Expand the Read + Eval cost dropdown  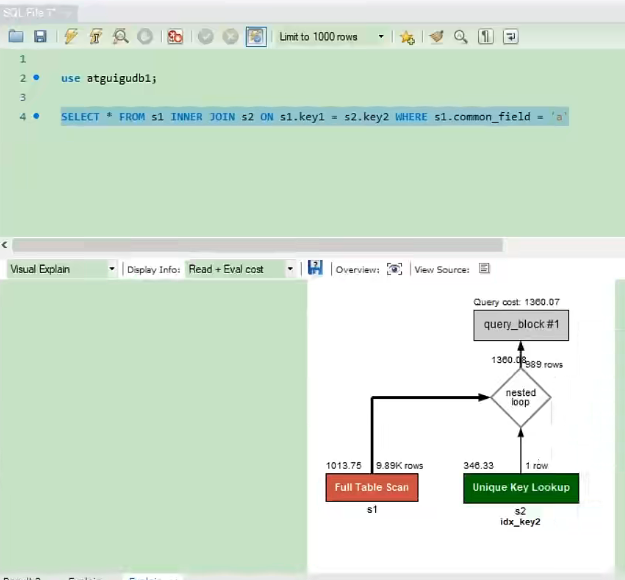click(240, 269)
